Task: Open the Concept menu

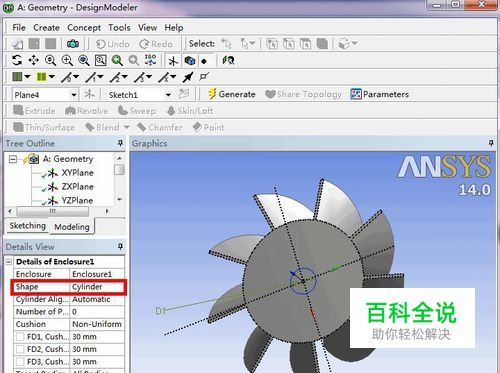Action: pos(84,28)
